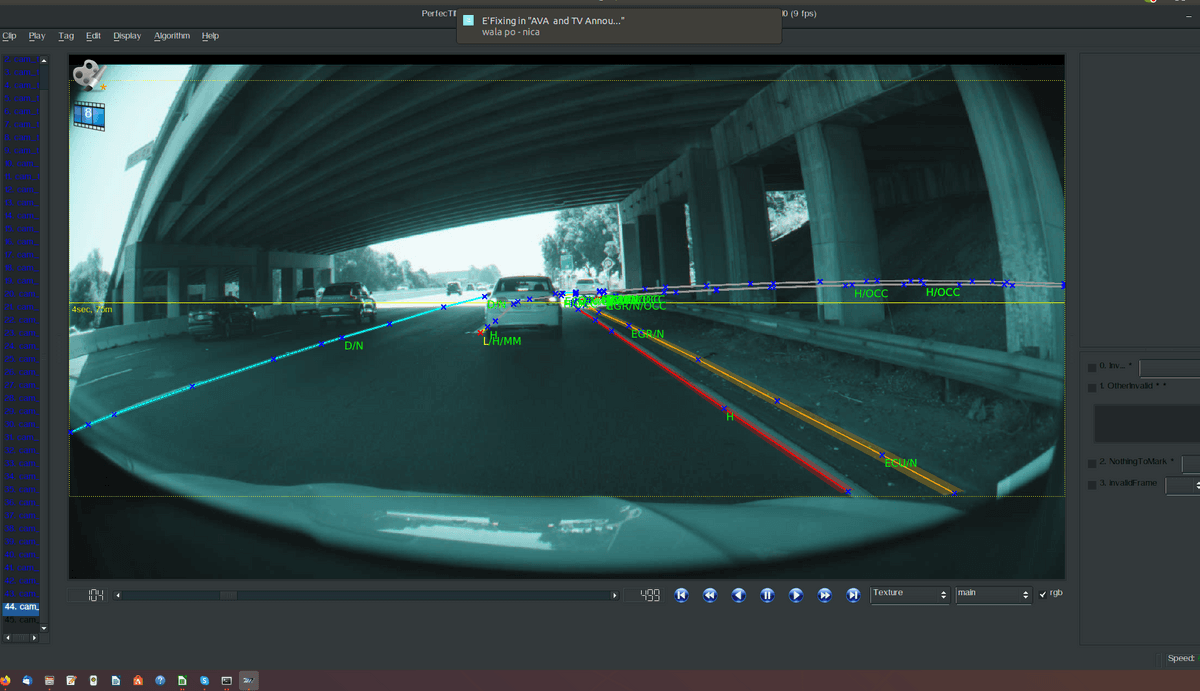Click the clip list scroll-up arrow
Screen dimensions: 1200x691
[x=43, y=60]
